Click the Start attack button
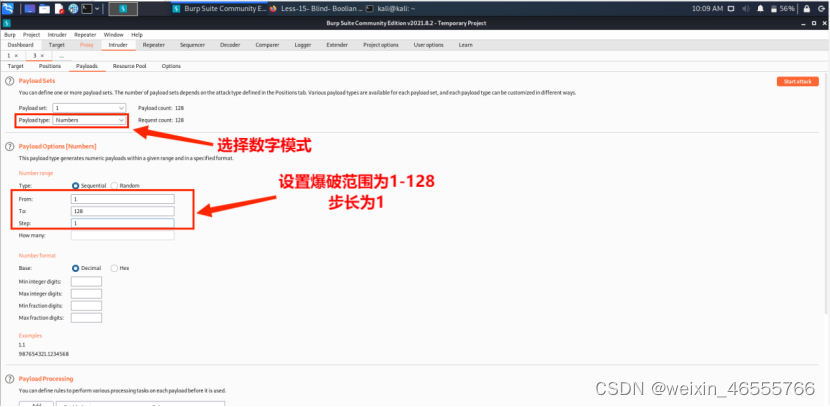Screen dimensions: 830x407 (x=798, y=82)
